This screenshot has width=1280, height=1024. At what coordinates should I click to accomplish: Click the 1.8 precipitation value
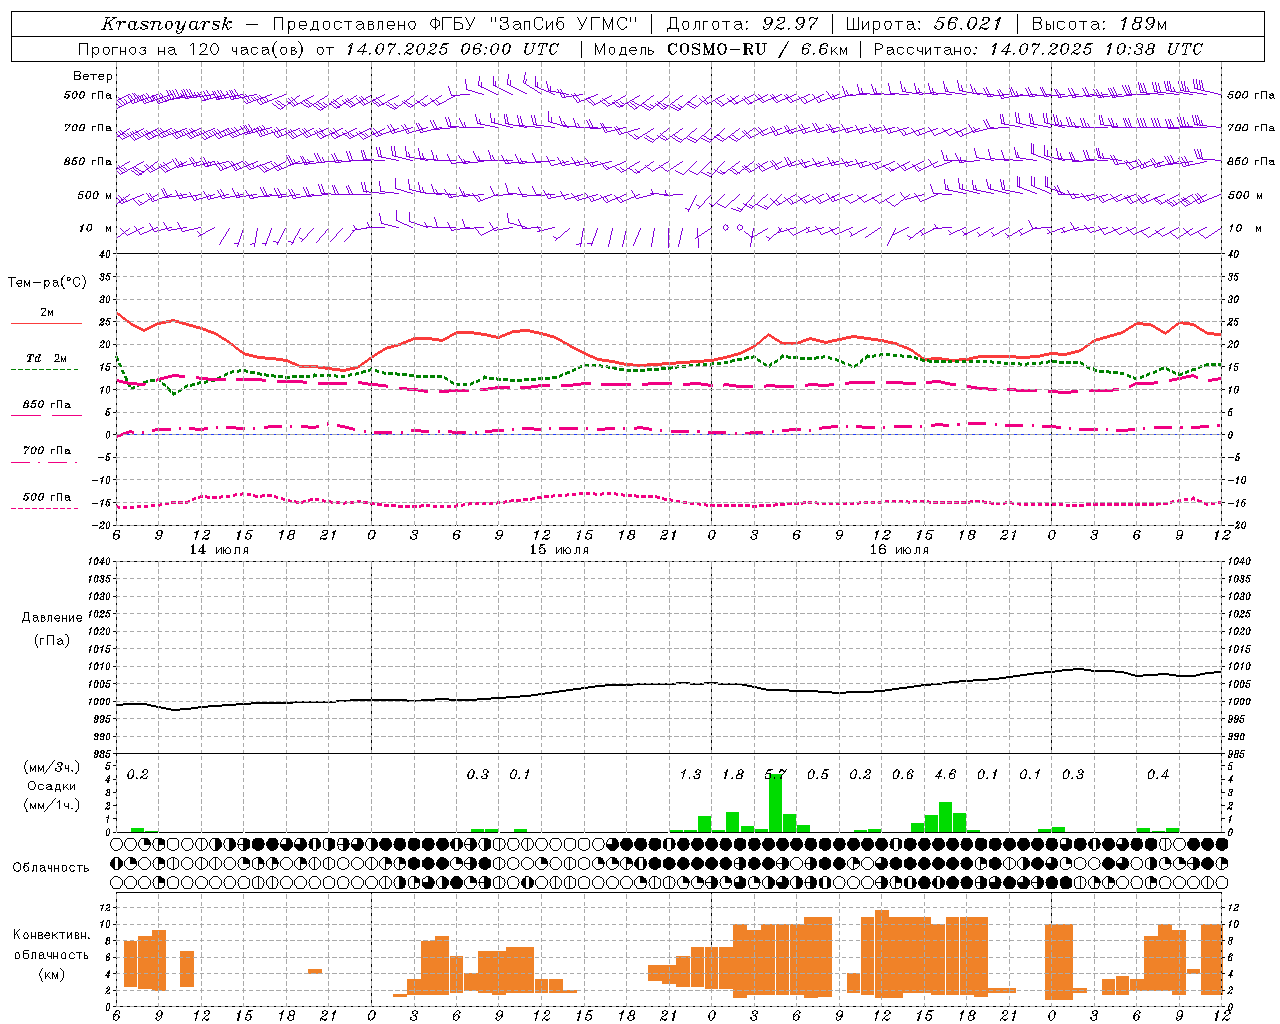pos(733,774)
